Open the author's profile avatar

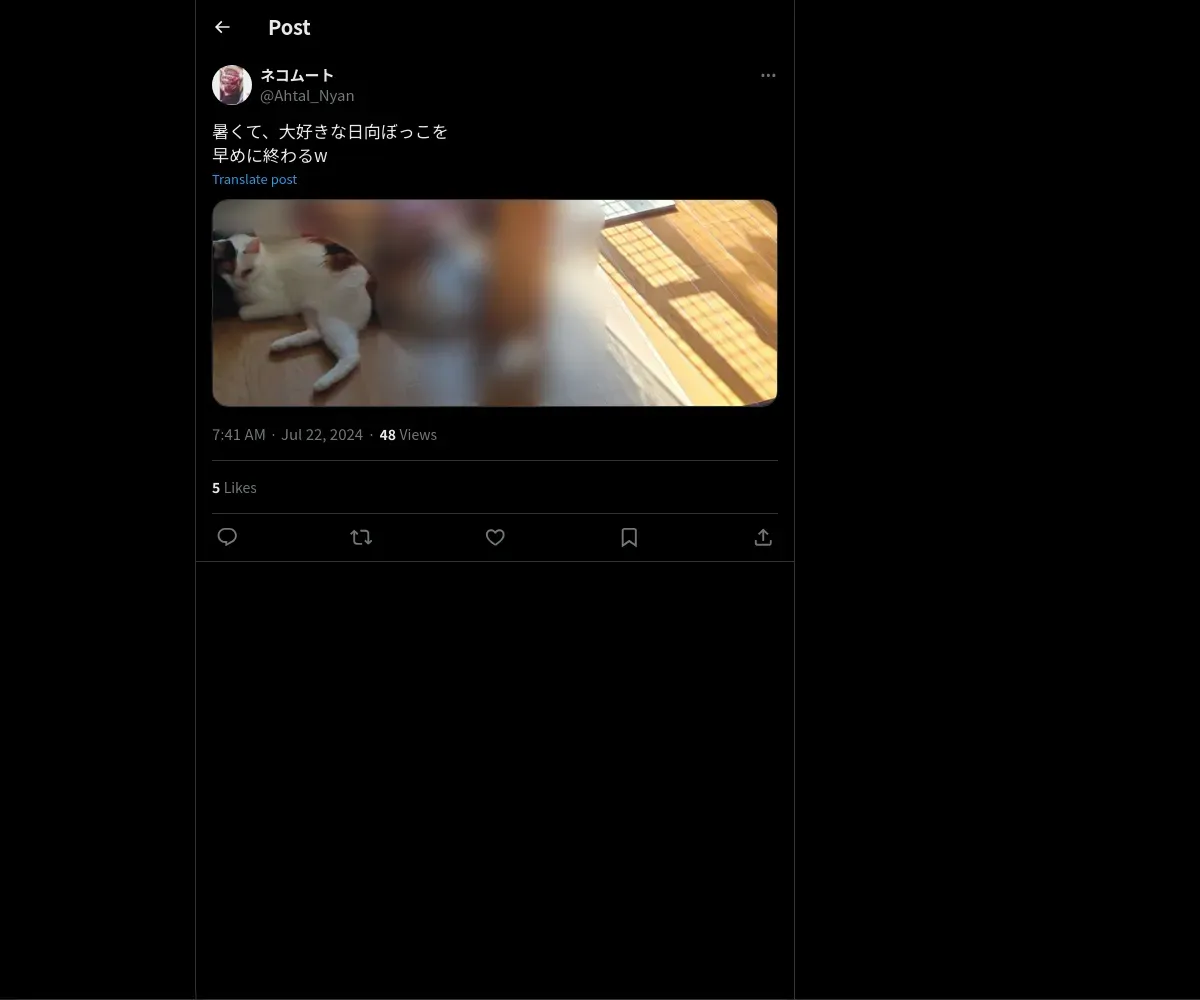tap(232, 85)
